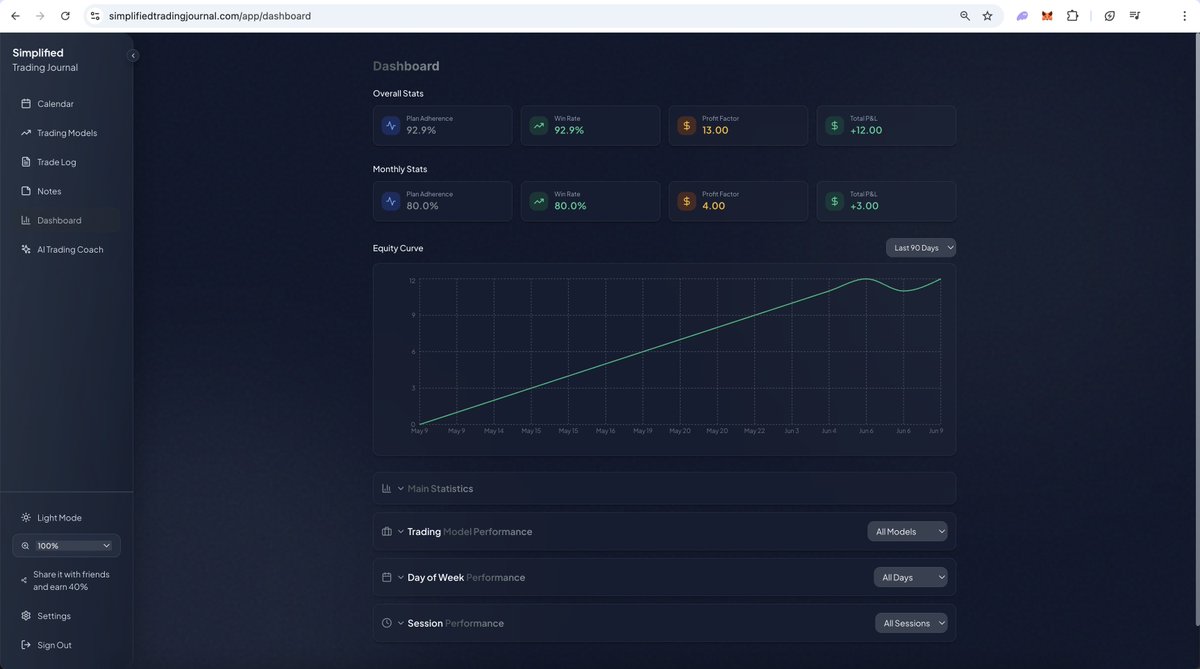
Task: Click the browser address bar URL
Action: pos(209,16)
